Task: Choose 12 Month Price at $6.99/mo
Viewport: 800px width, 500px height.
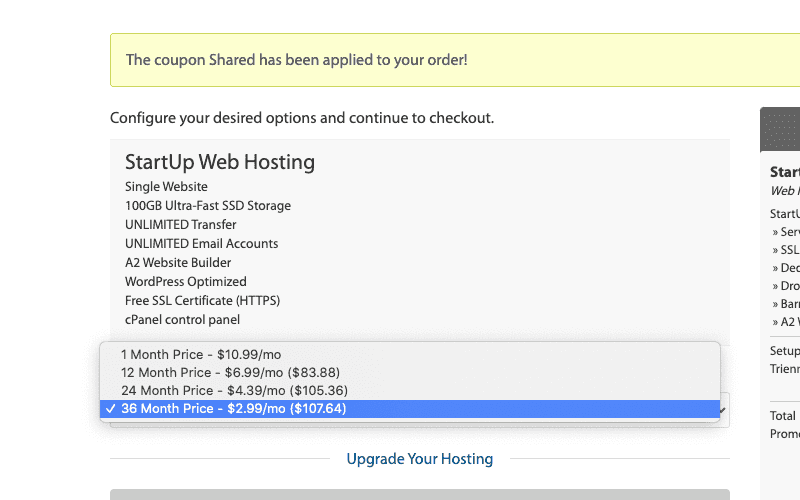Action: [x=410, y=372]
